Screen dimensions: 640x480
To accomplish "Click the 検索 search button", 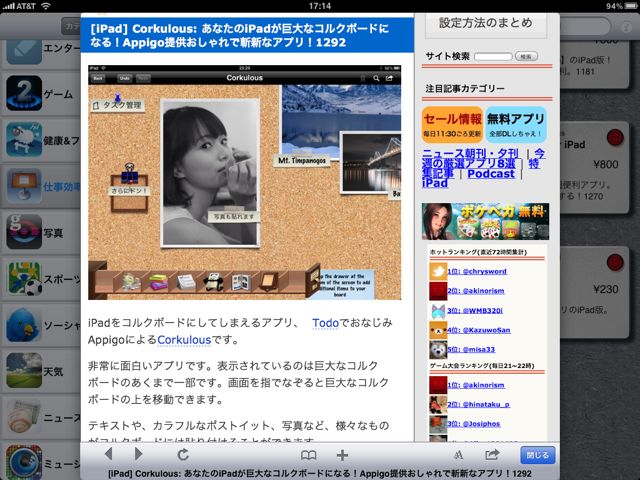I will (526, 56).
